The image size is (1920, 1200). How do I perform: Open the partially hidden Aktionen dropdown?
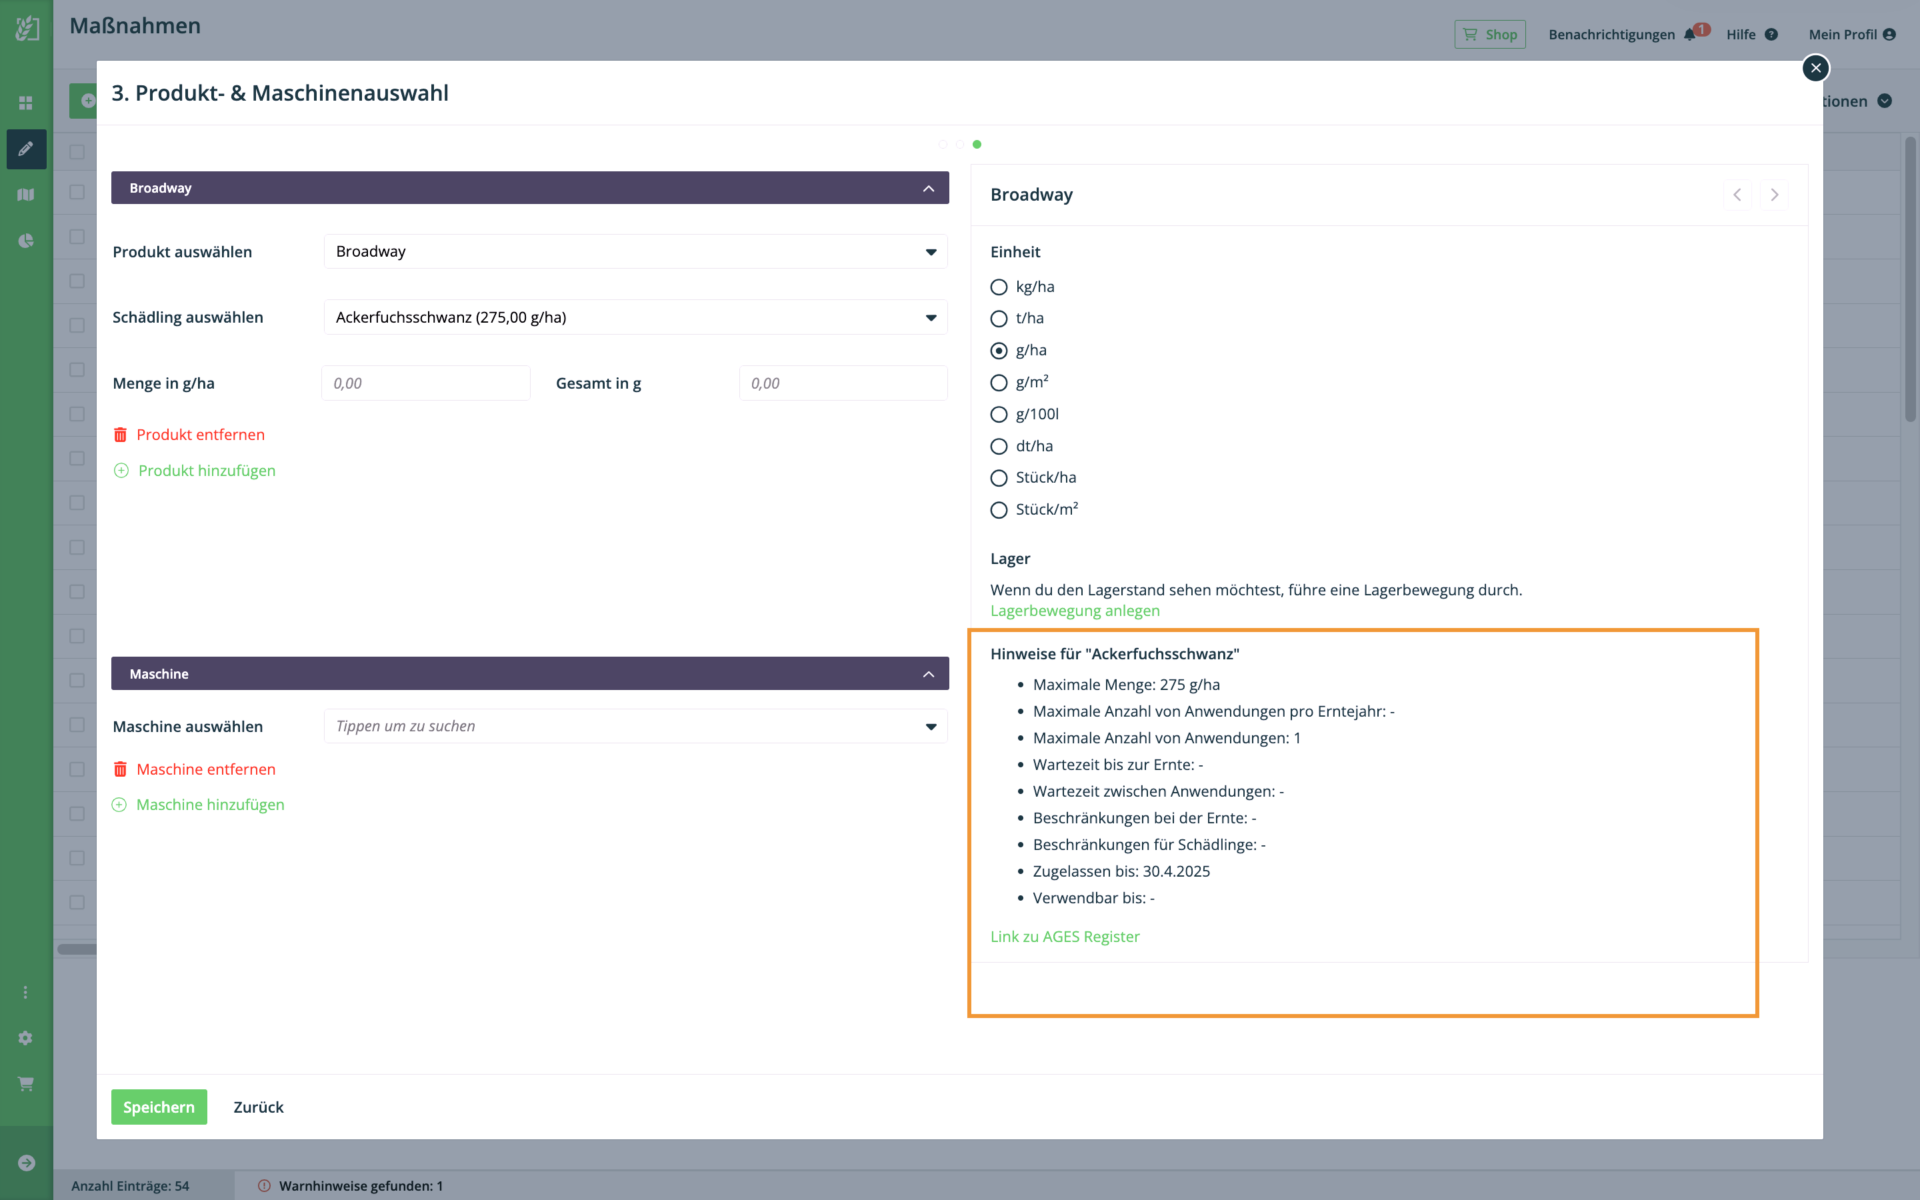tap(1858, 101)
